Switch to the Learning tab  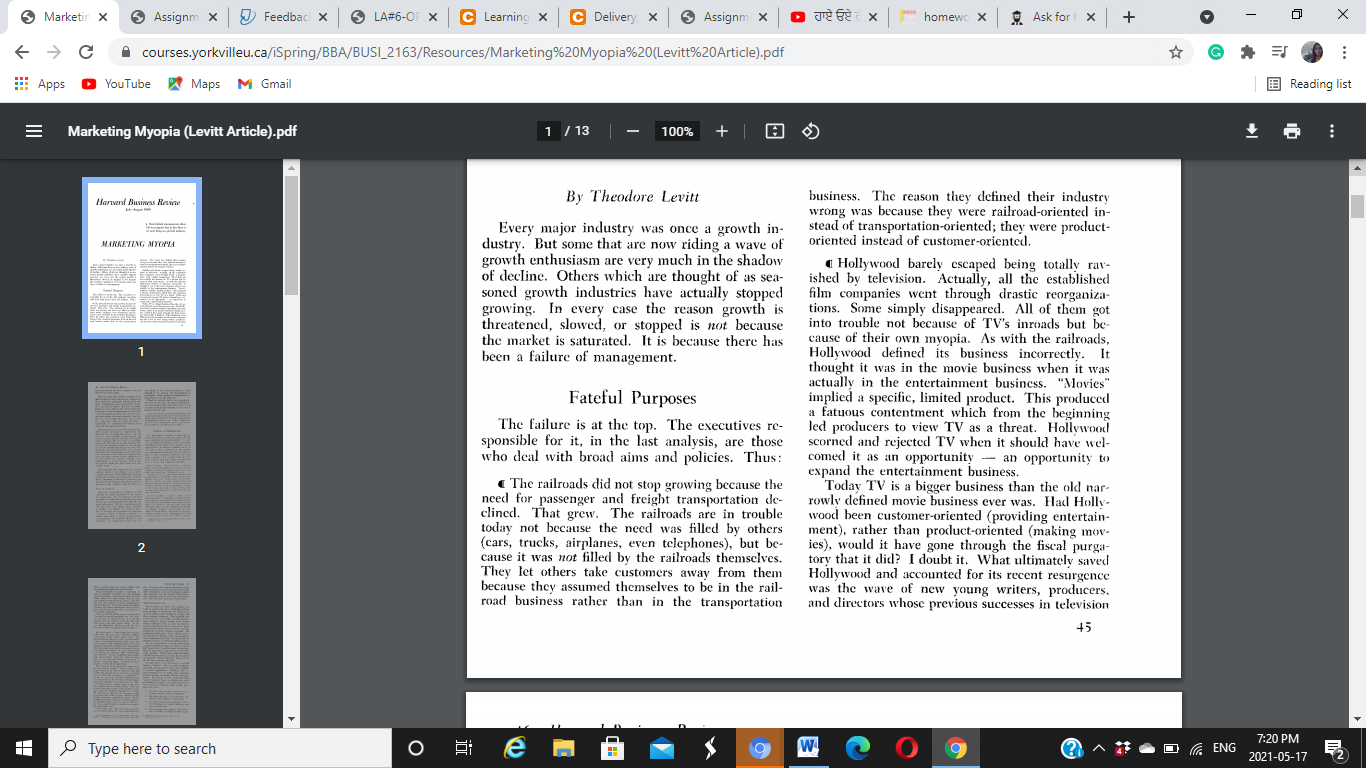(x=495, y=17)
